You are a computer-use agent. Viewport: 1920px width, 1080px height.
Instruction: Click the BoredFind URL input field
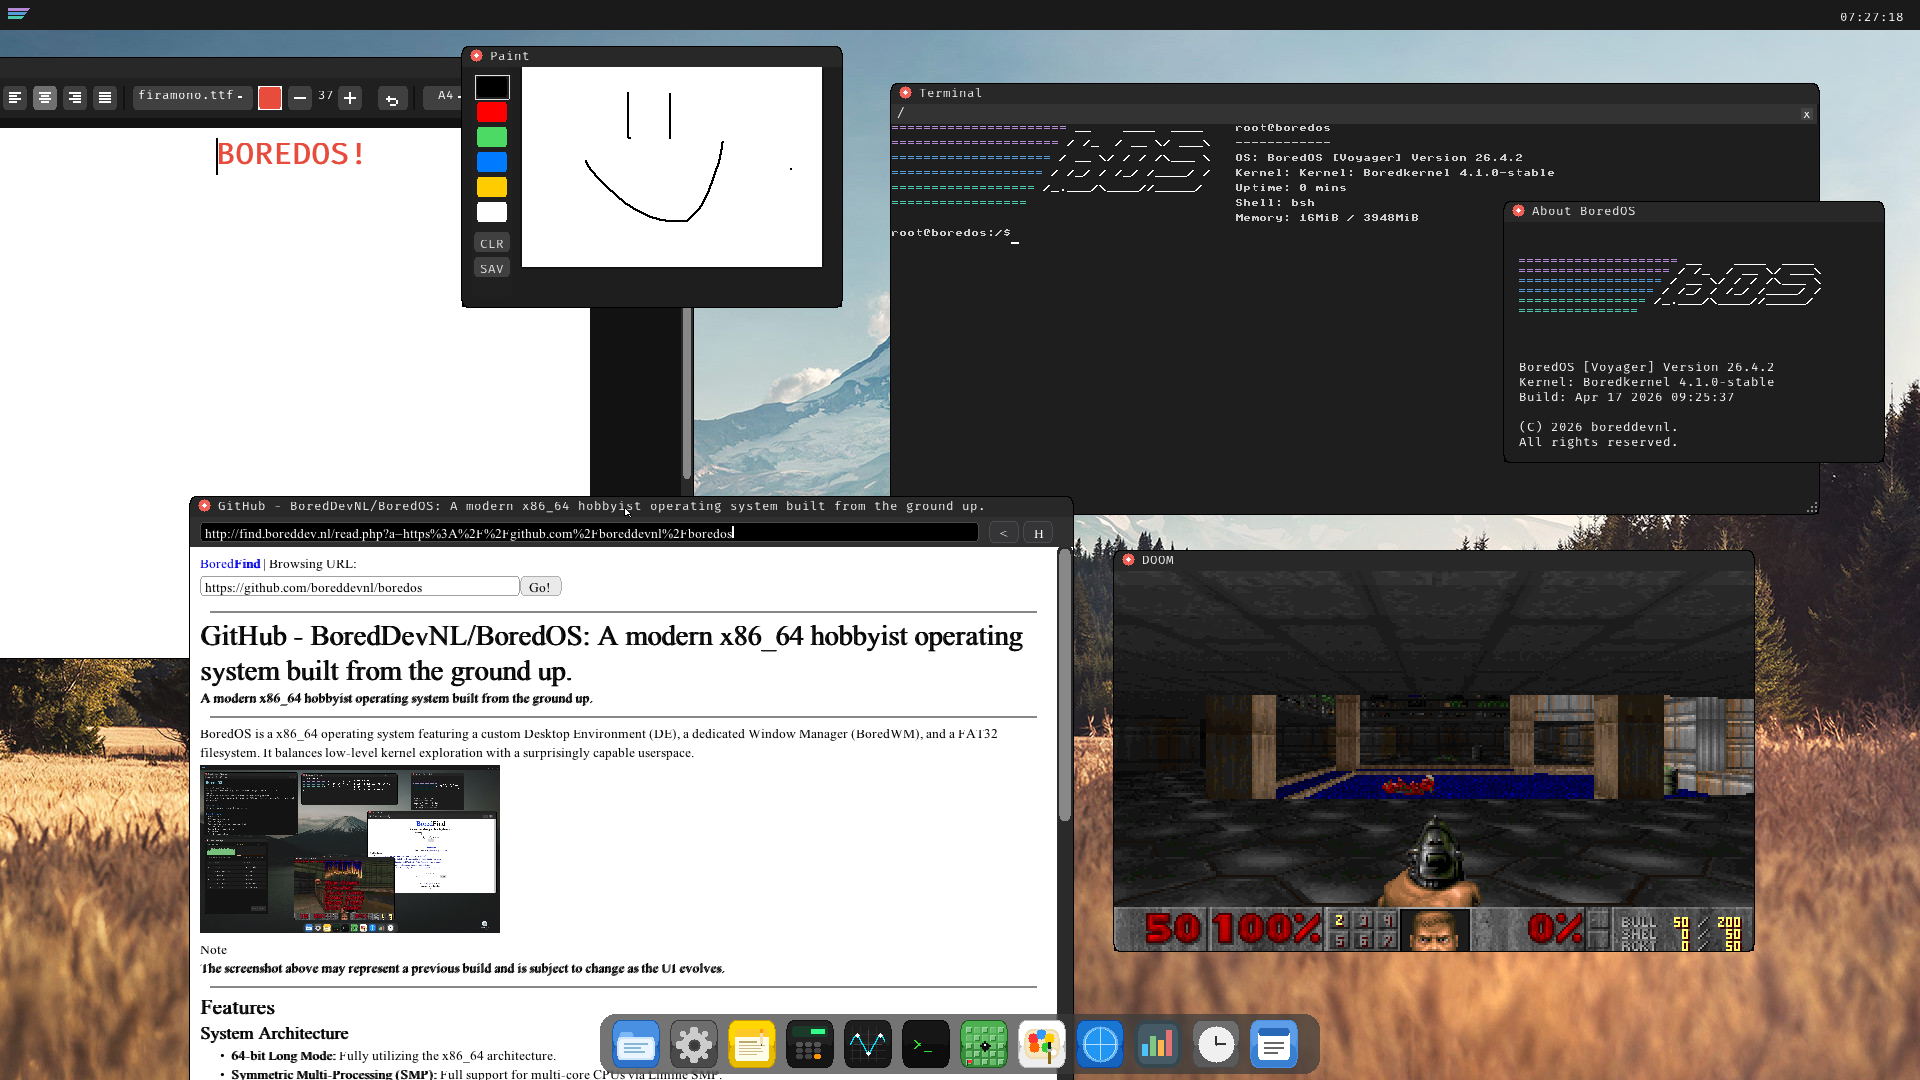(359, 587)
